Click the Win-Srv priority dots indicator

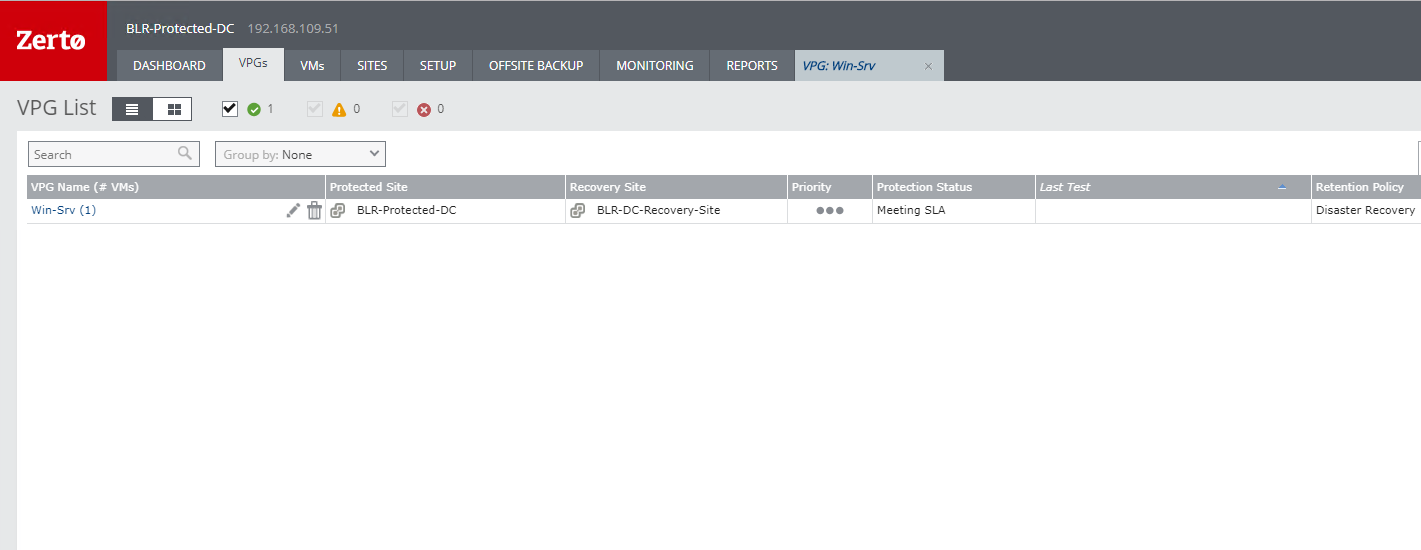pyautogui.click(x=830, y=211)
